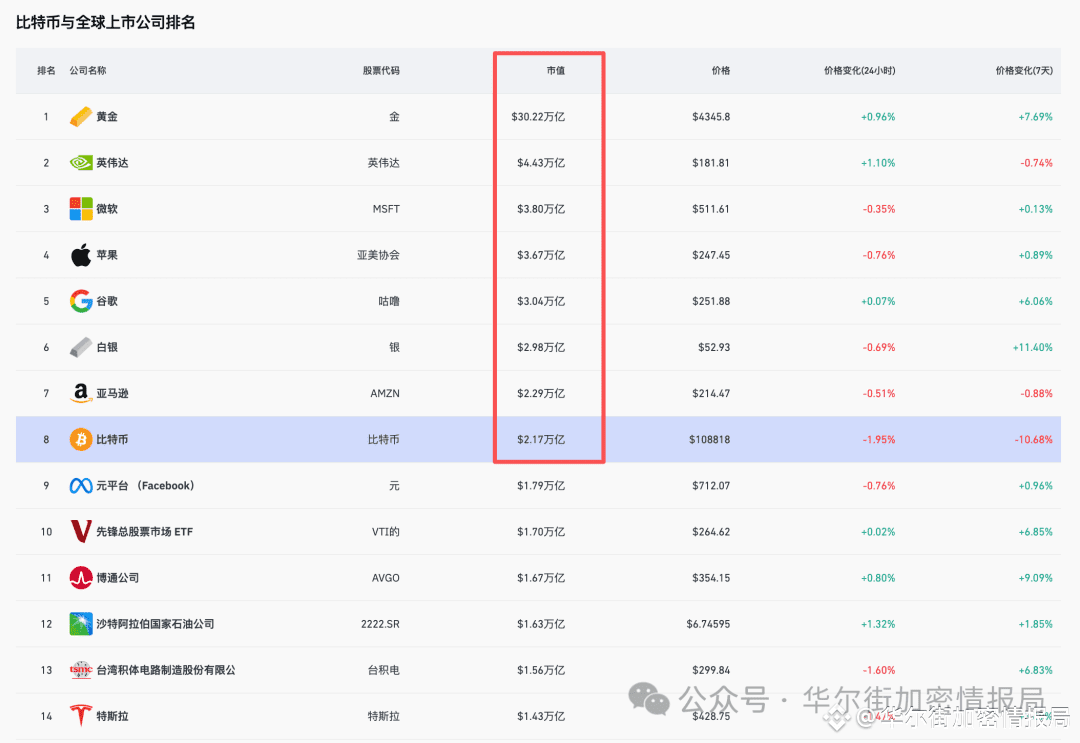
Task: Sort by 市值 column header
Action: point(556,71)
